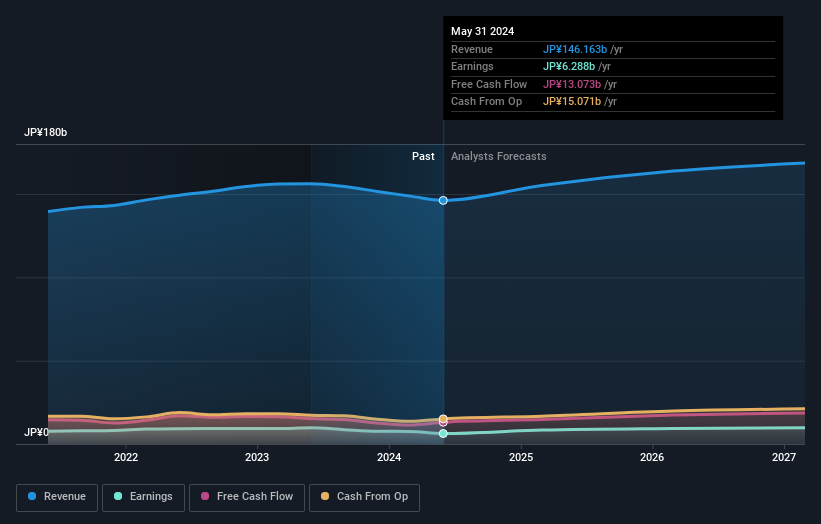Toggle the Free Cash Flow legend button

(247, 497)
